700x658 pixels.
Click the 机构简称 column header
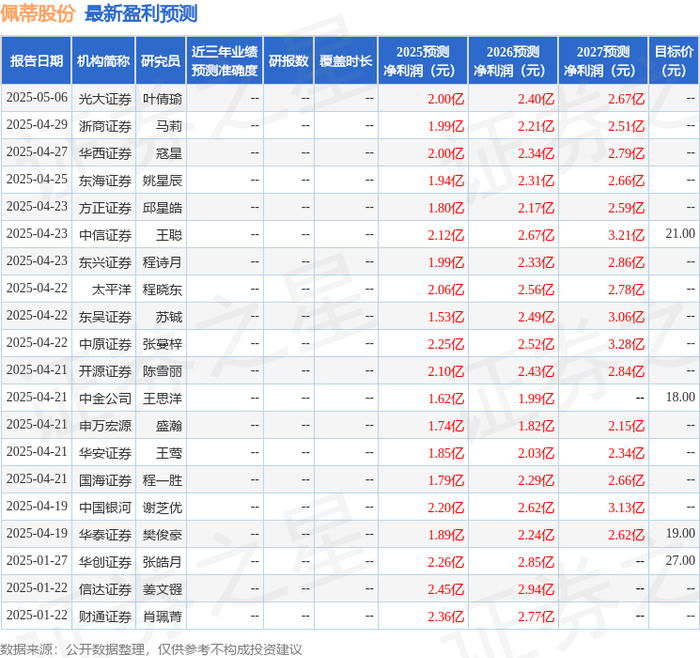(x=103, y=61)
